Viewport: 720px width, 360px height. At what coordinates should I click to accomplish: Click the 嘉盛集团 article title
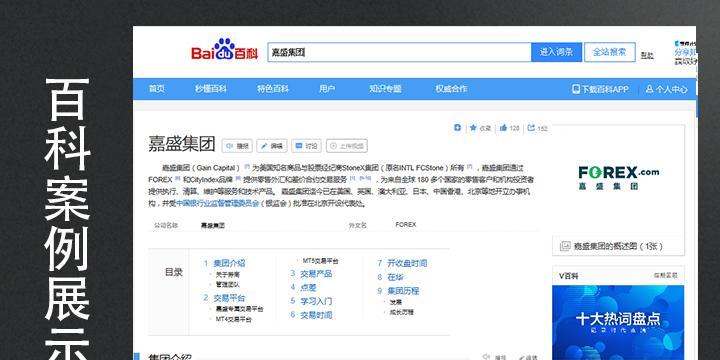(182, 144)
